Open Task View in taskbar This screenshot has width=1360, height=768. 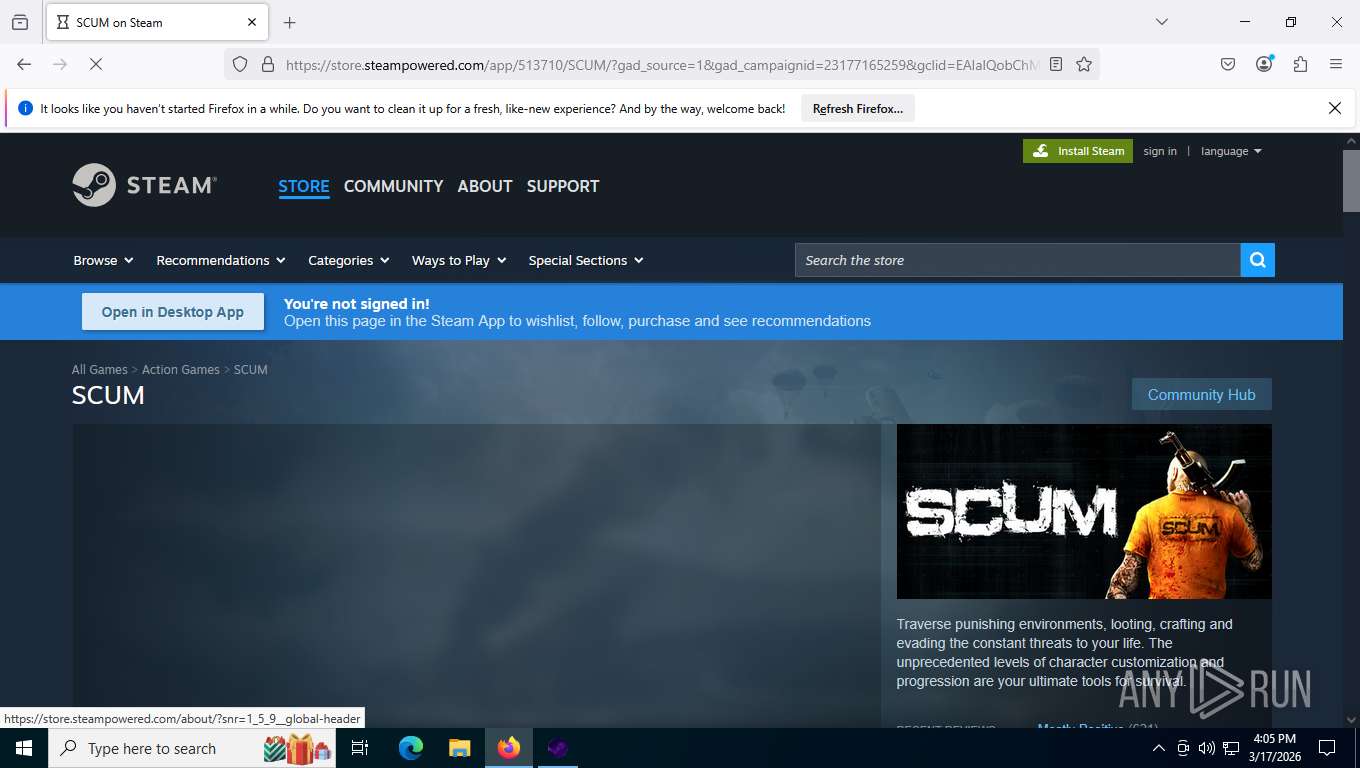(x=360, y=748)
